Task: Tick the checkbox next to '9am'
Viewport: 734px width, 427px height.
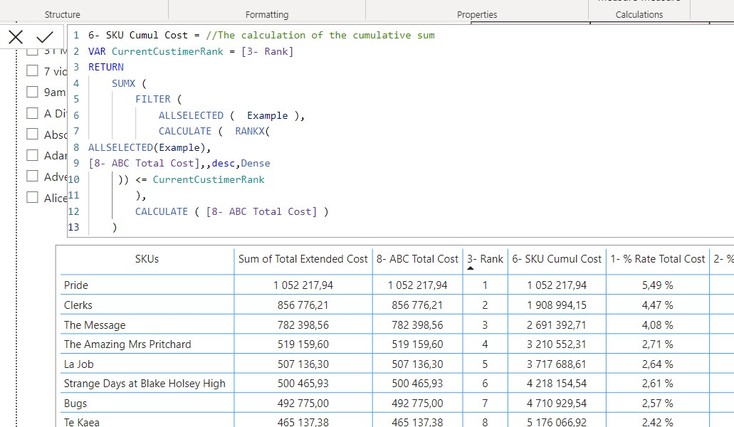Action: 32,92
